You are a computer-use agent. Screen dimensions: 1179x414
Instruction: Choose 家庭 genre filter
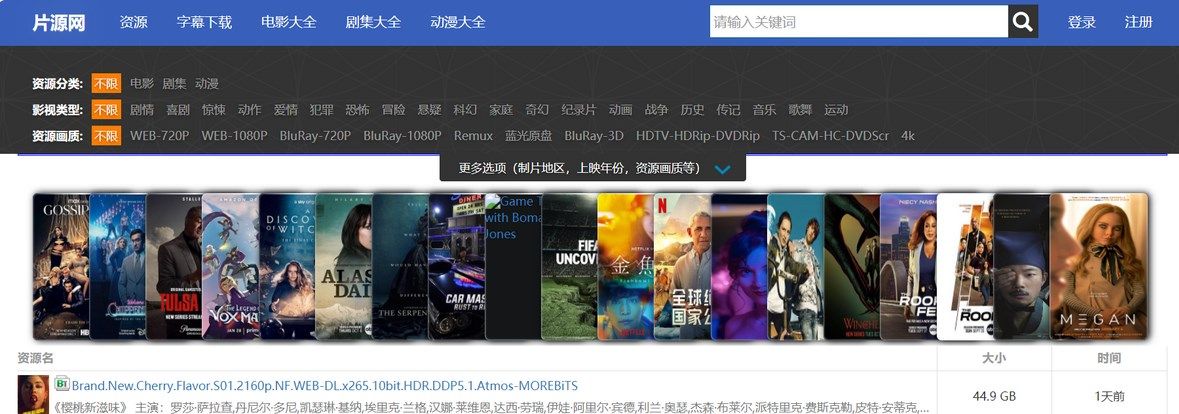(x=502, y=110)
